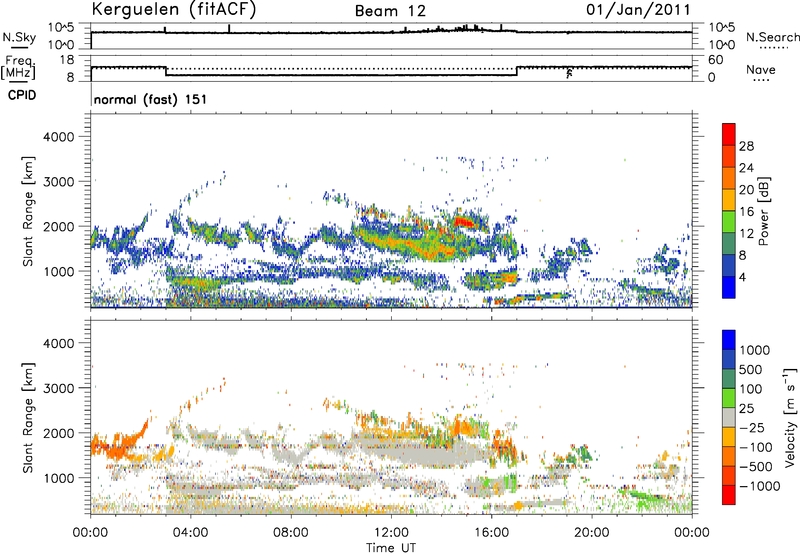Click the '04:00' time axis tick
Image resolution: width=800 pixels, height=554 pixels.
190,533
